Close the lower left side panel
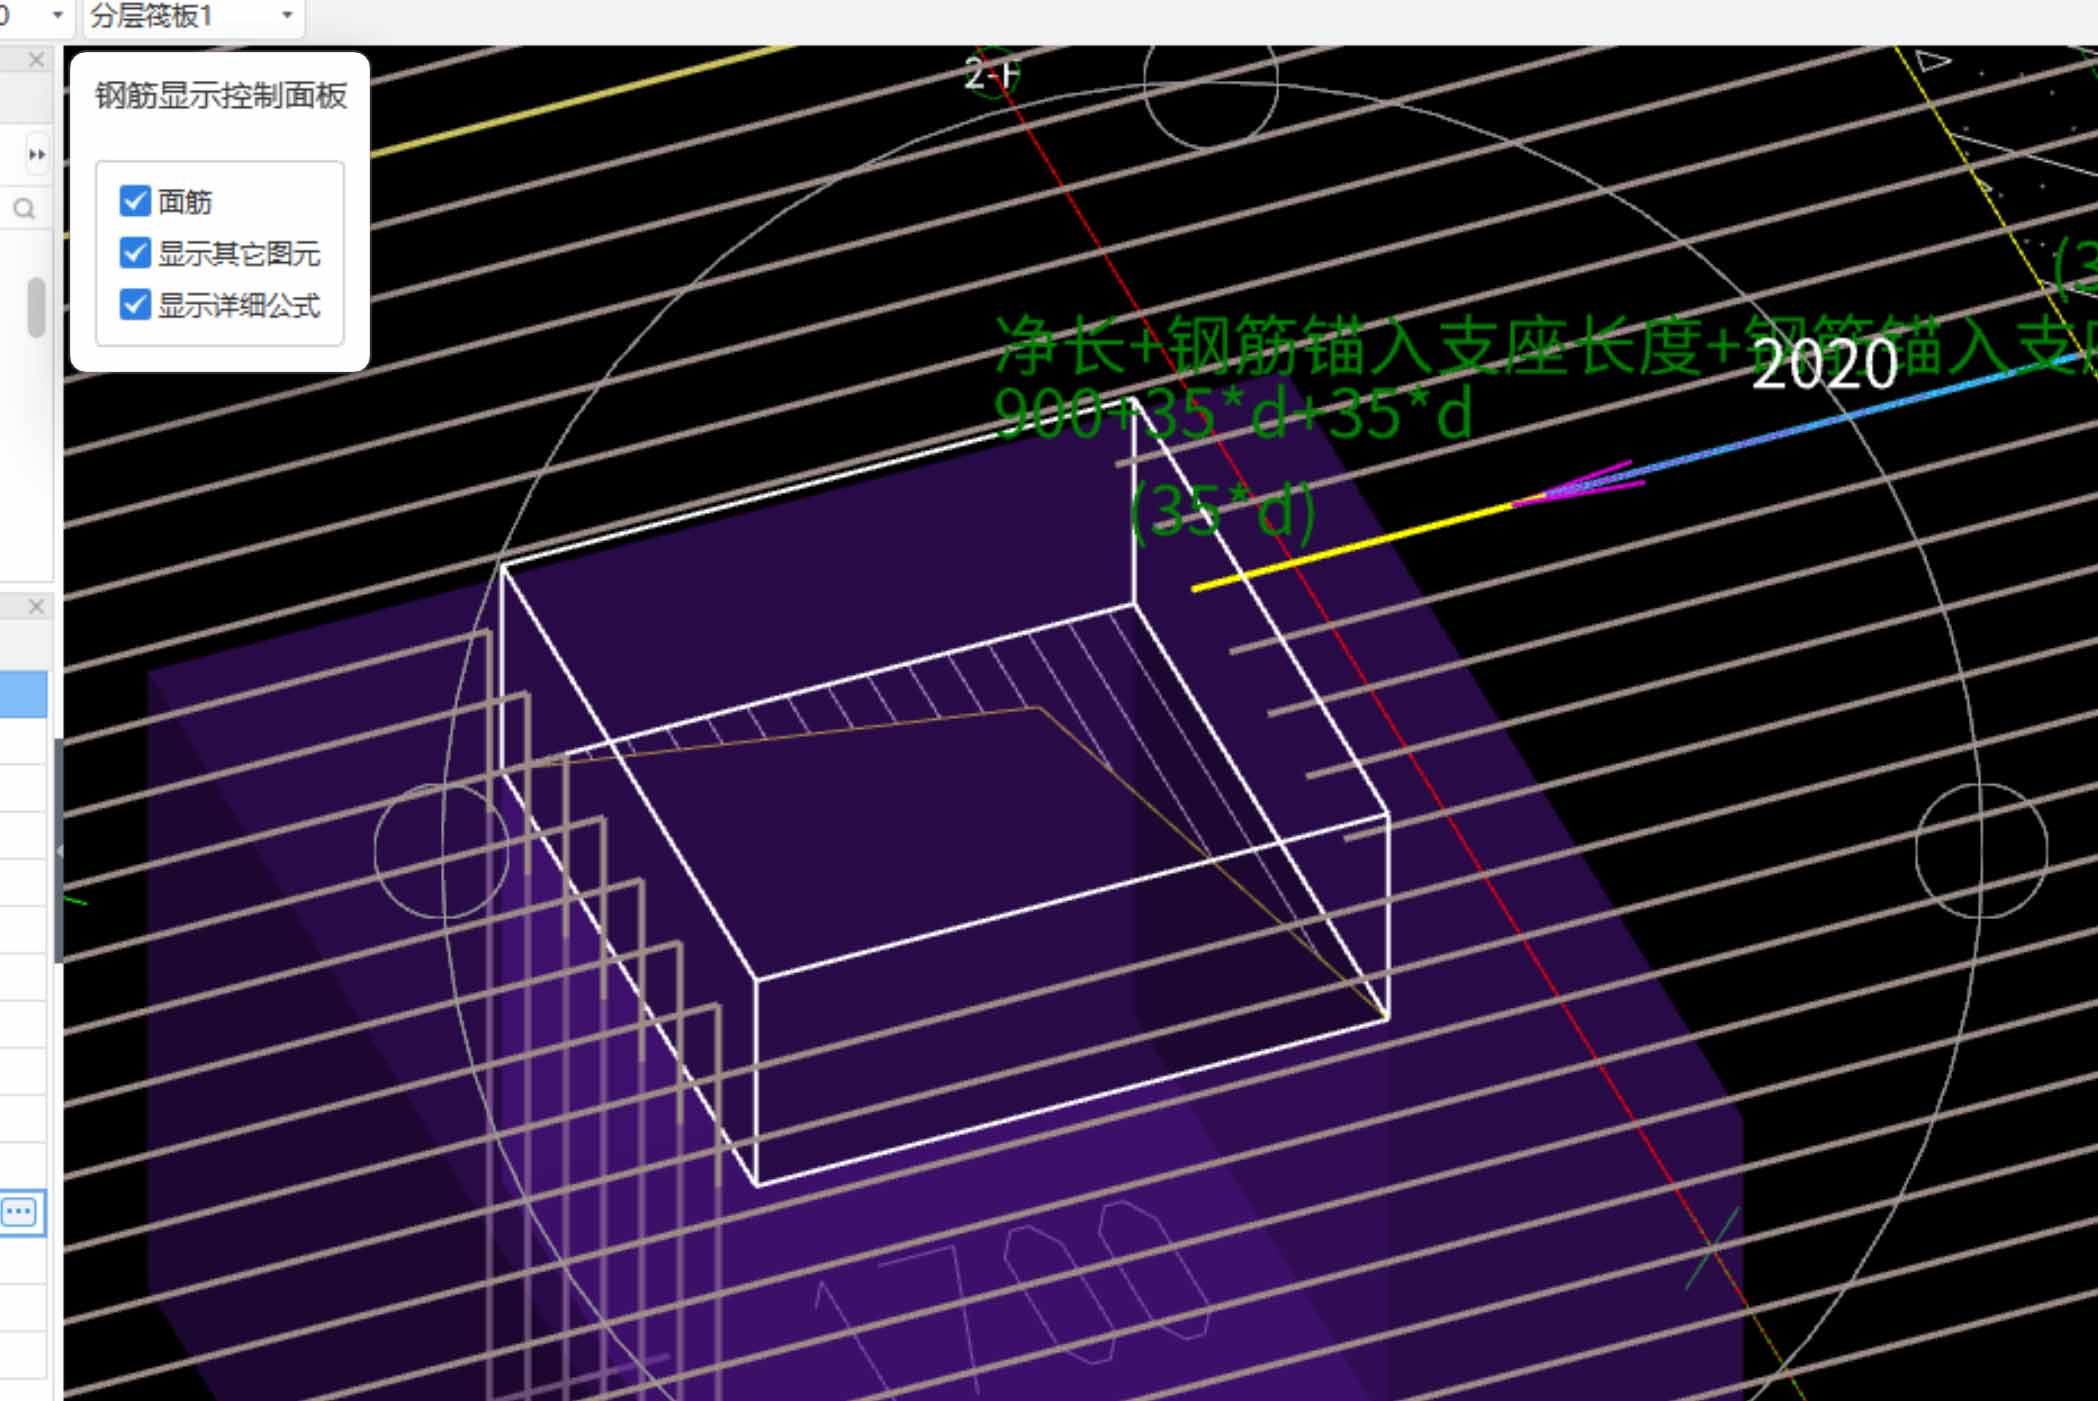Viewport: 2098px width, 1401px height. tap(36, 607)
